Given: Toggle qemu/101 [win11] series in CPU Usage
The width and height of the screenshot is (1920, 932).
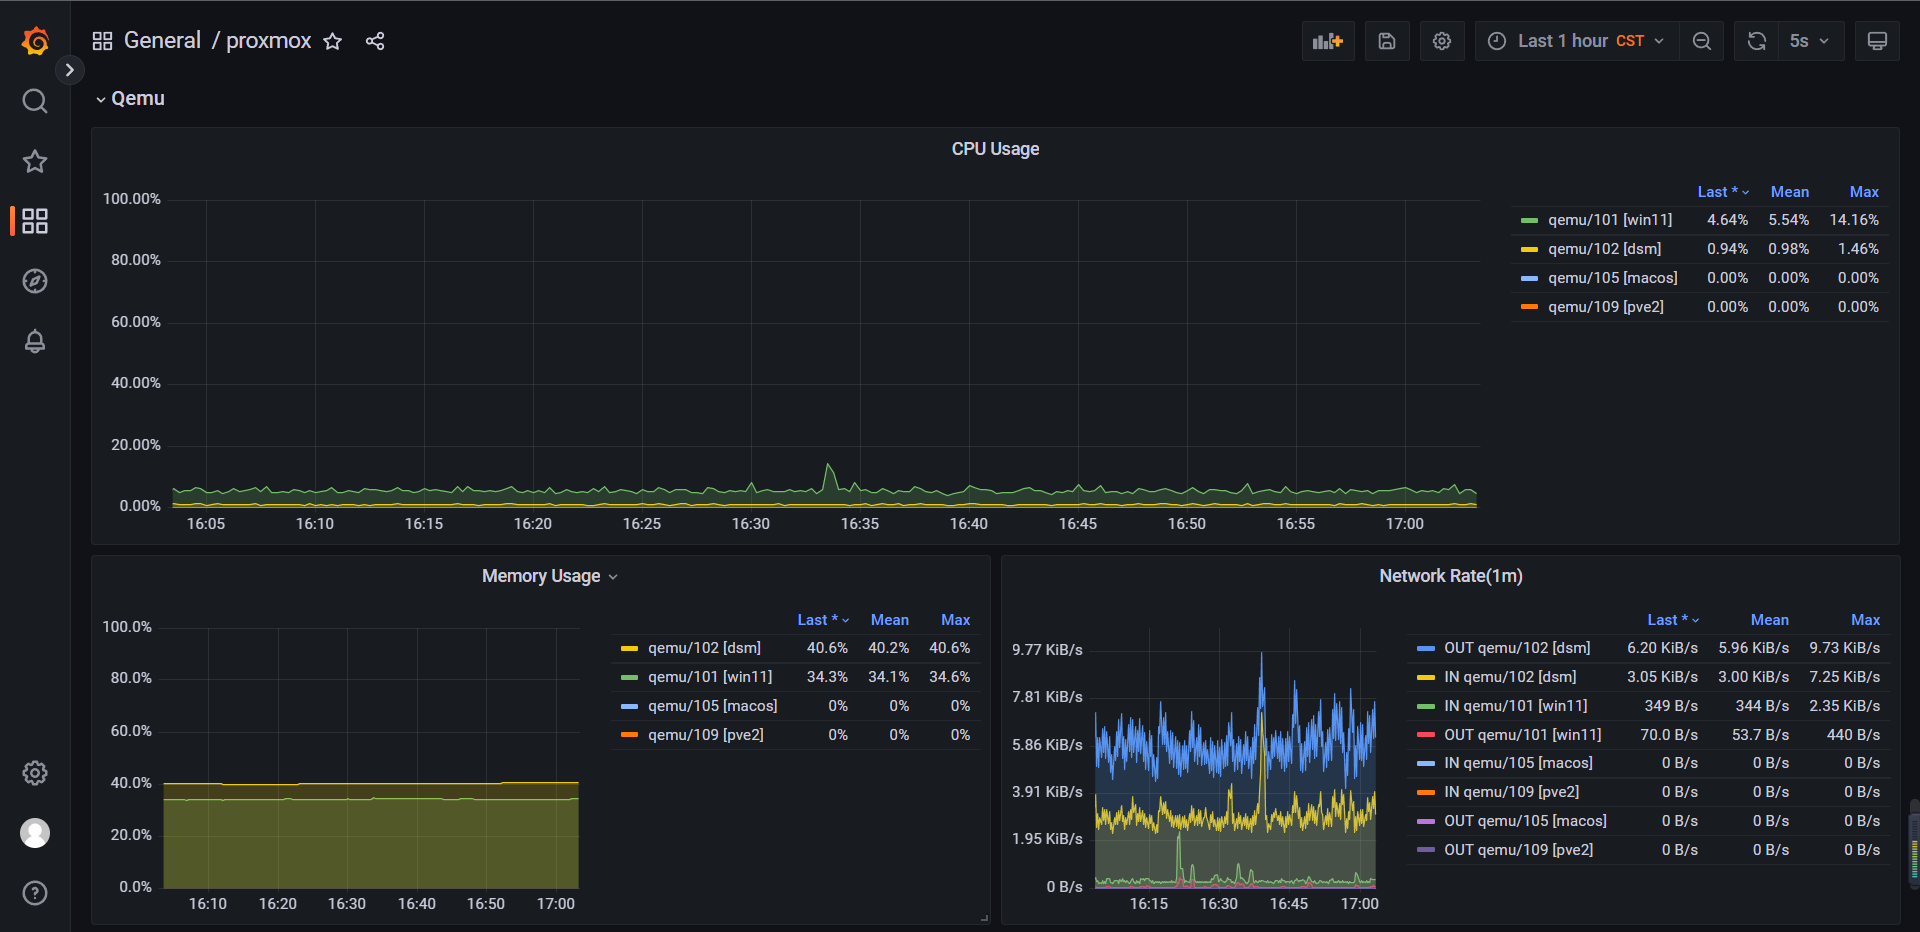Looking at the screenshot, I should [x=1610, y=220].
